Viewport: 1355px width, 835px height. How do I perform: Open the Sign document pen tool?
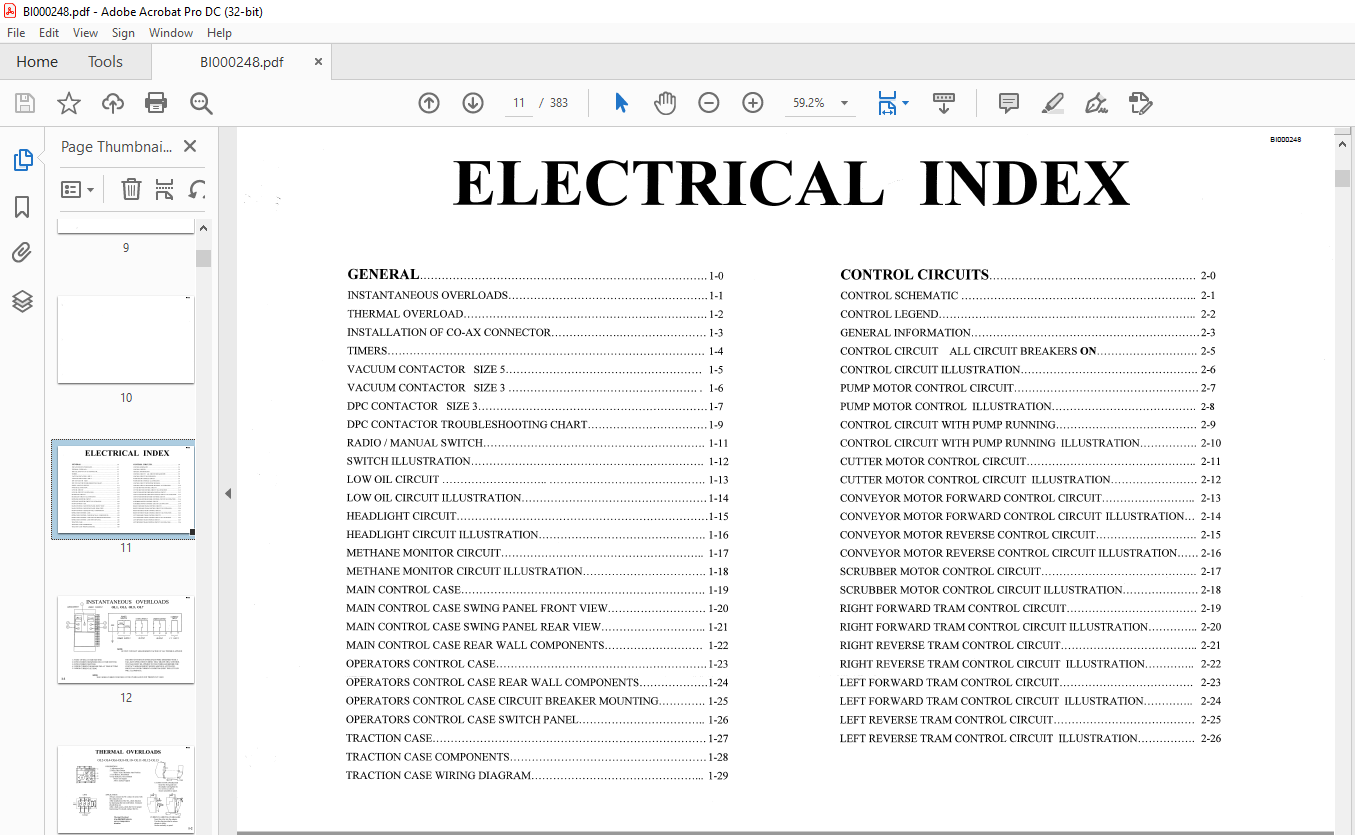click(x=1097, y=103)
